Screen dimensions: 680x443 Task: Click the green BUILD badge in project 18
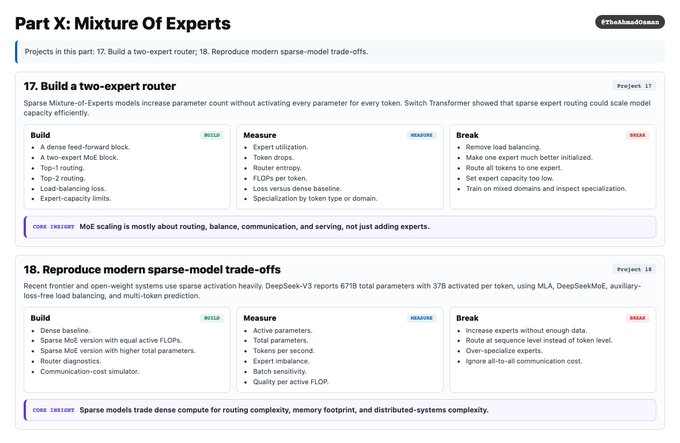pyautogui.click(x=212, y=318)
